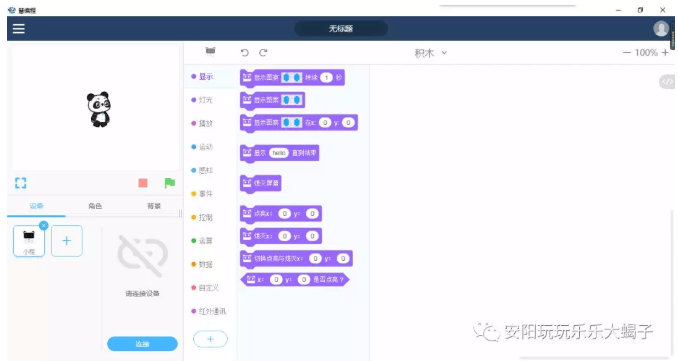Open the code view toggle icon
This screenshot has height=361, width=678.
(x=667, y=81)
